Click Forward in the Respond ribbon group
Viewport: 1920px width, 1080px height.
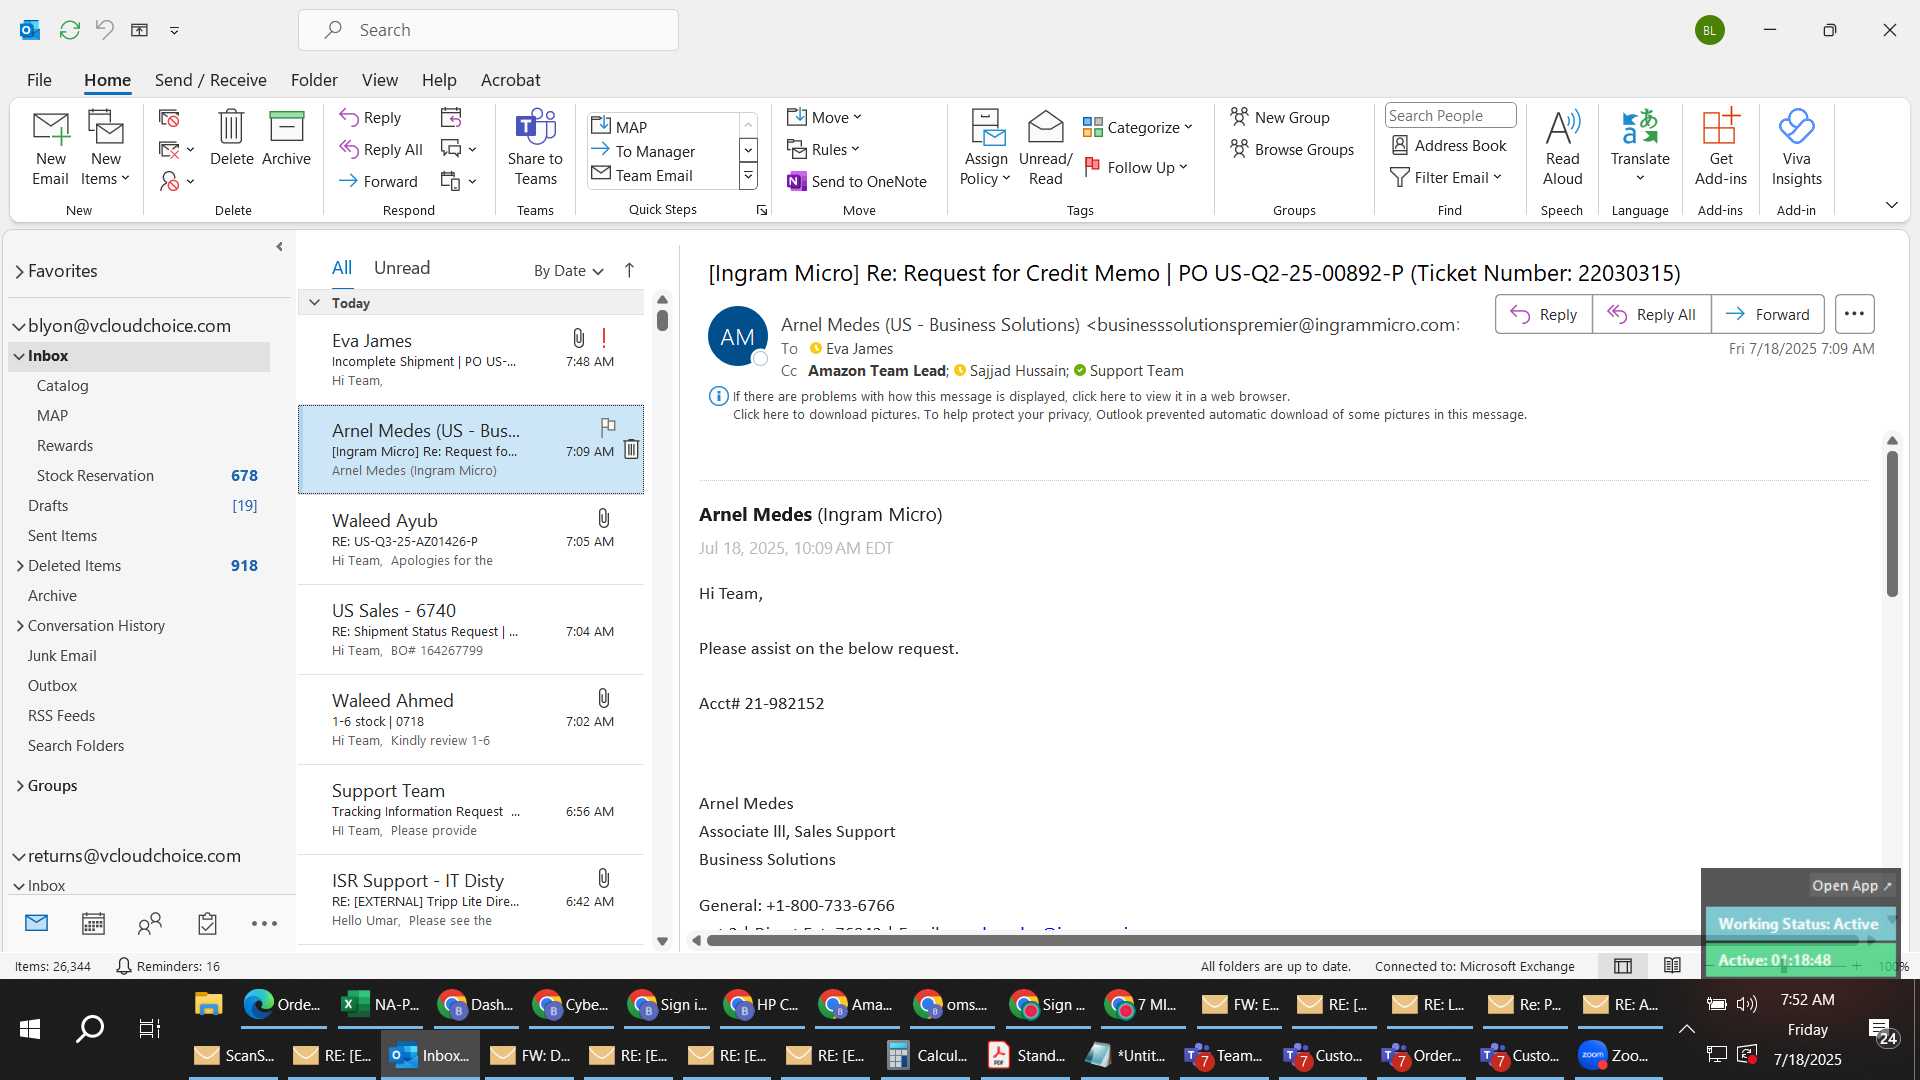coord(378,181)
